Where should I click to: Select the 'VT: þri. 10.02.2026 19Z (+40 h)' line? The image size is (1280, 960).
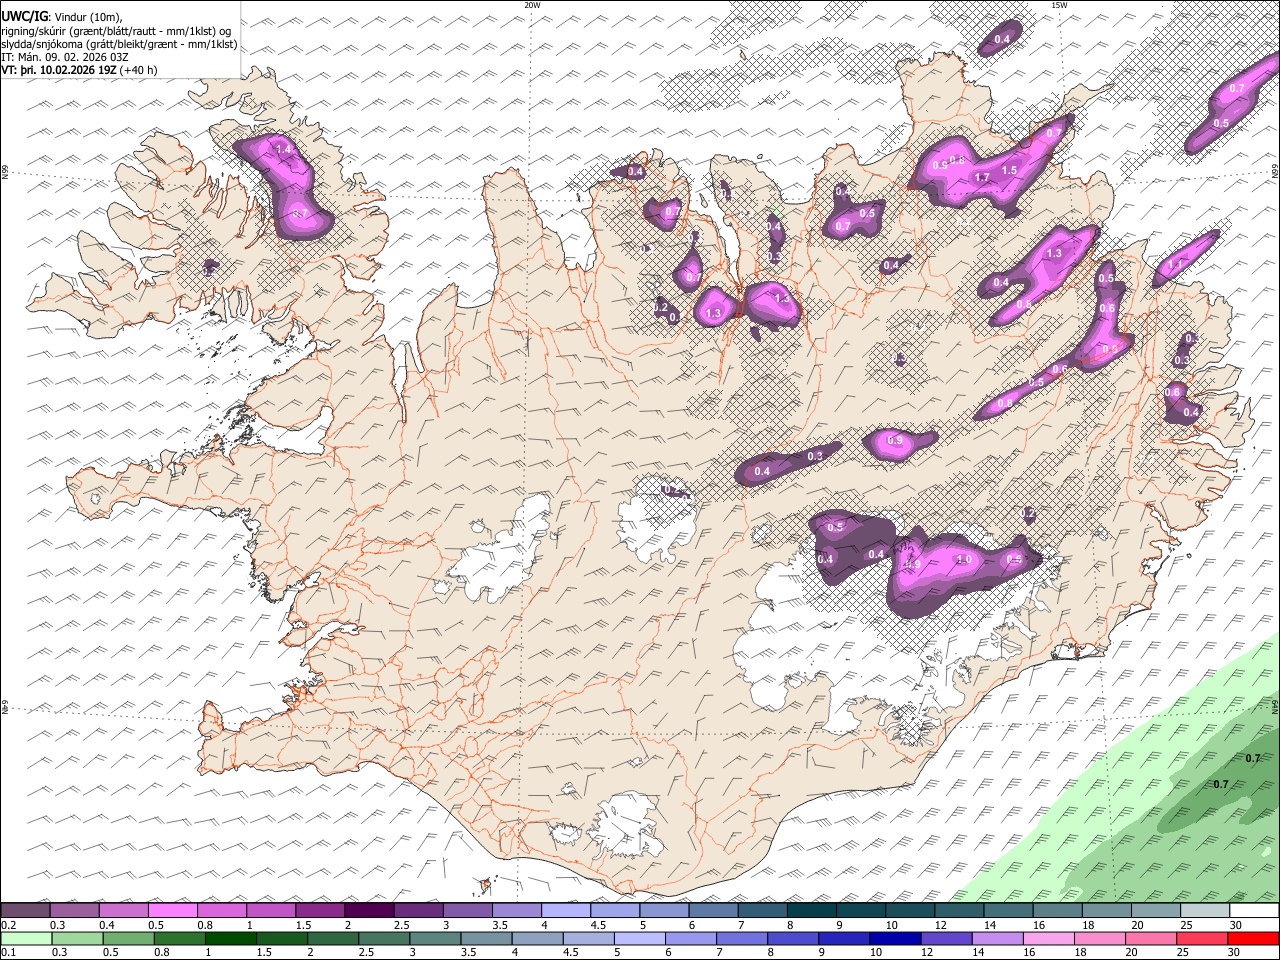coord(79,71)
